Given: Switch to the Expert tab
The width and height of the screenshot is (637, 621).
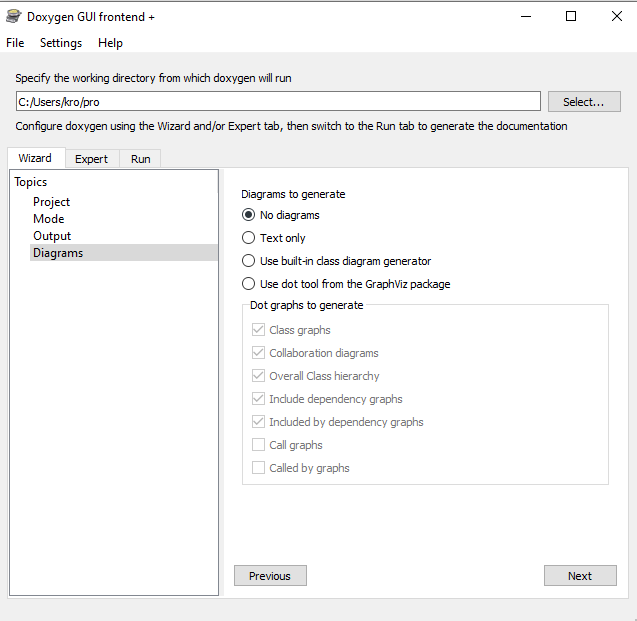Looking at the screenshot, I should [x=91, y=159].
